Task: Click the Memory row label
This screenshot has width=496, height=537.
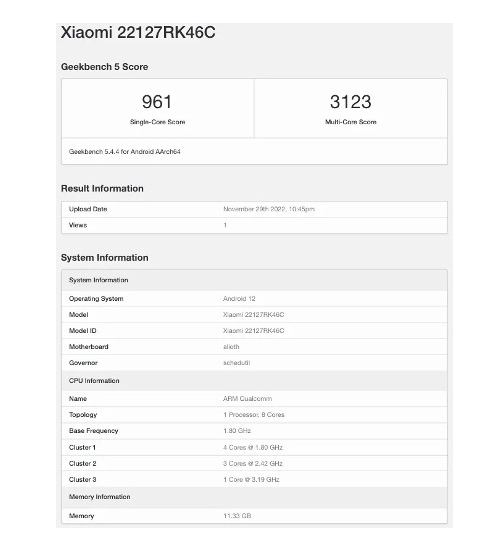Action: point(81,516)
